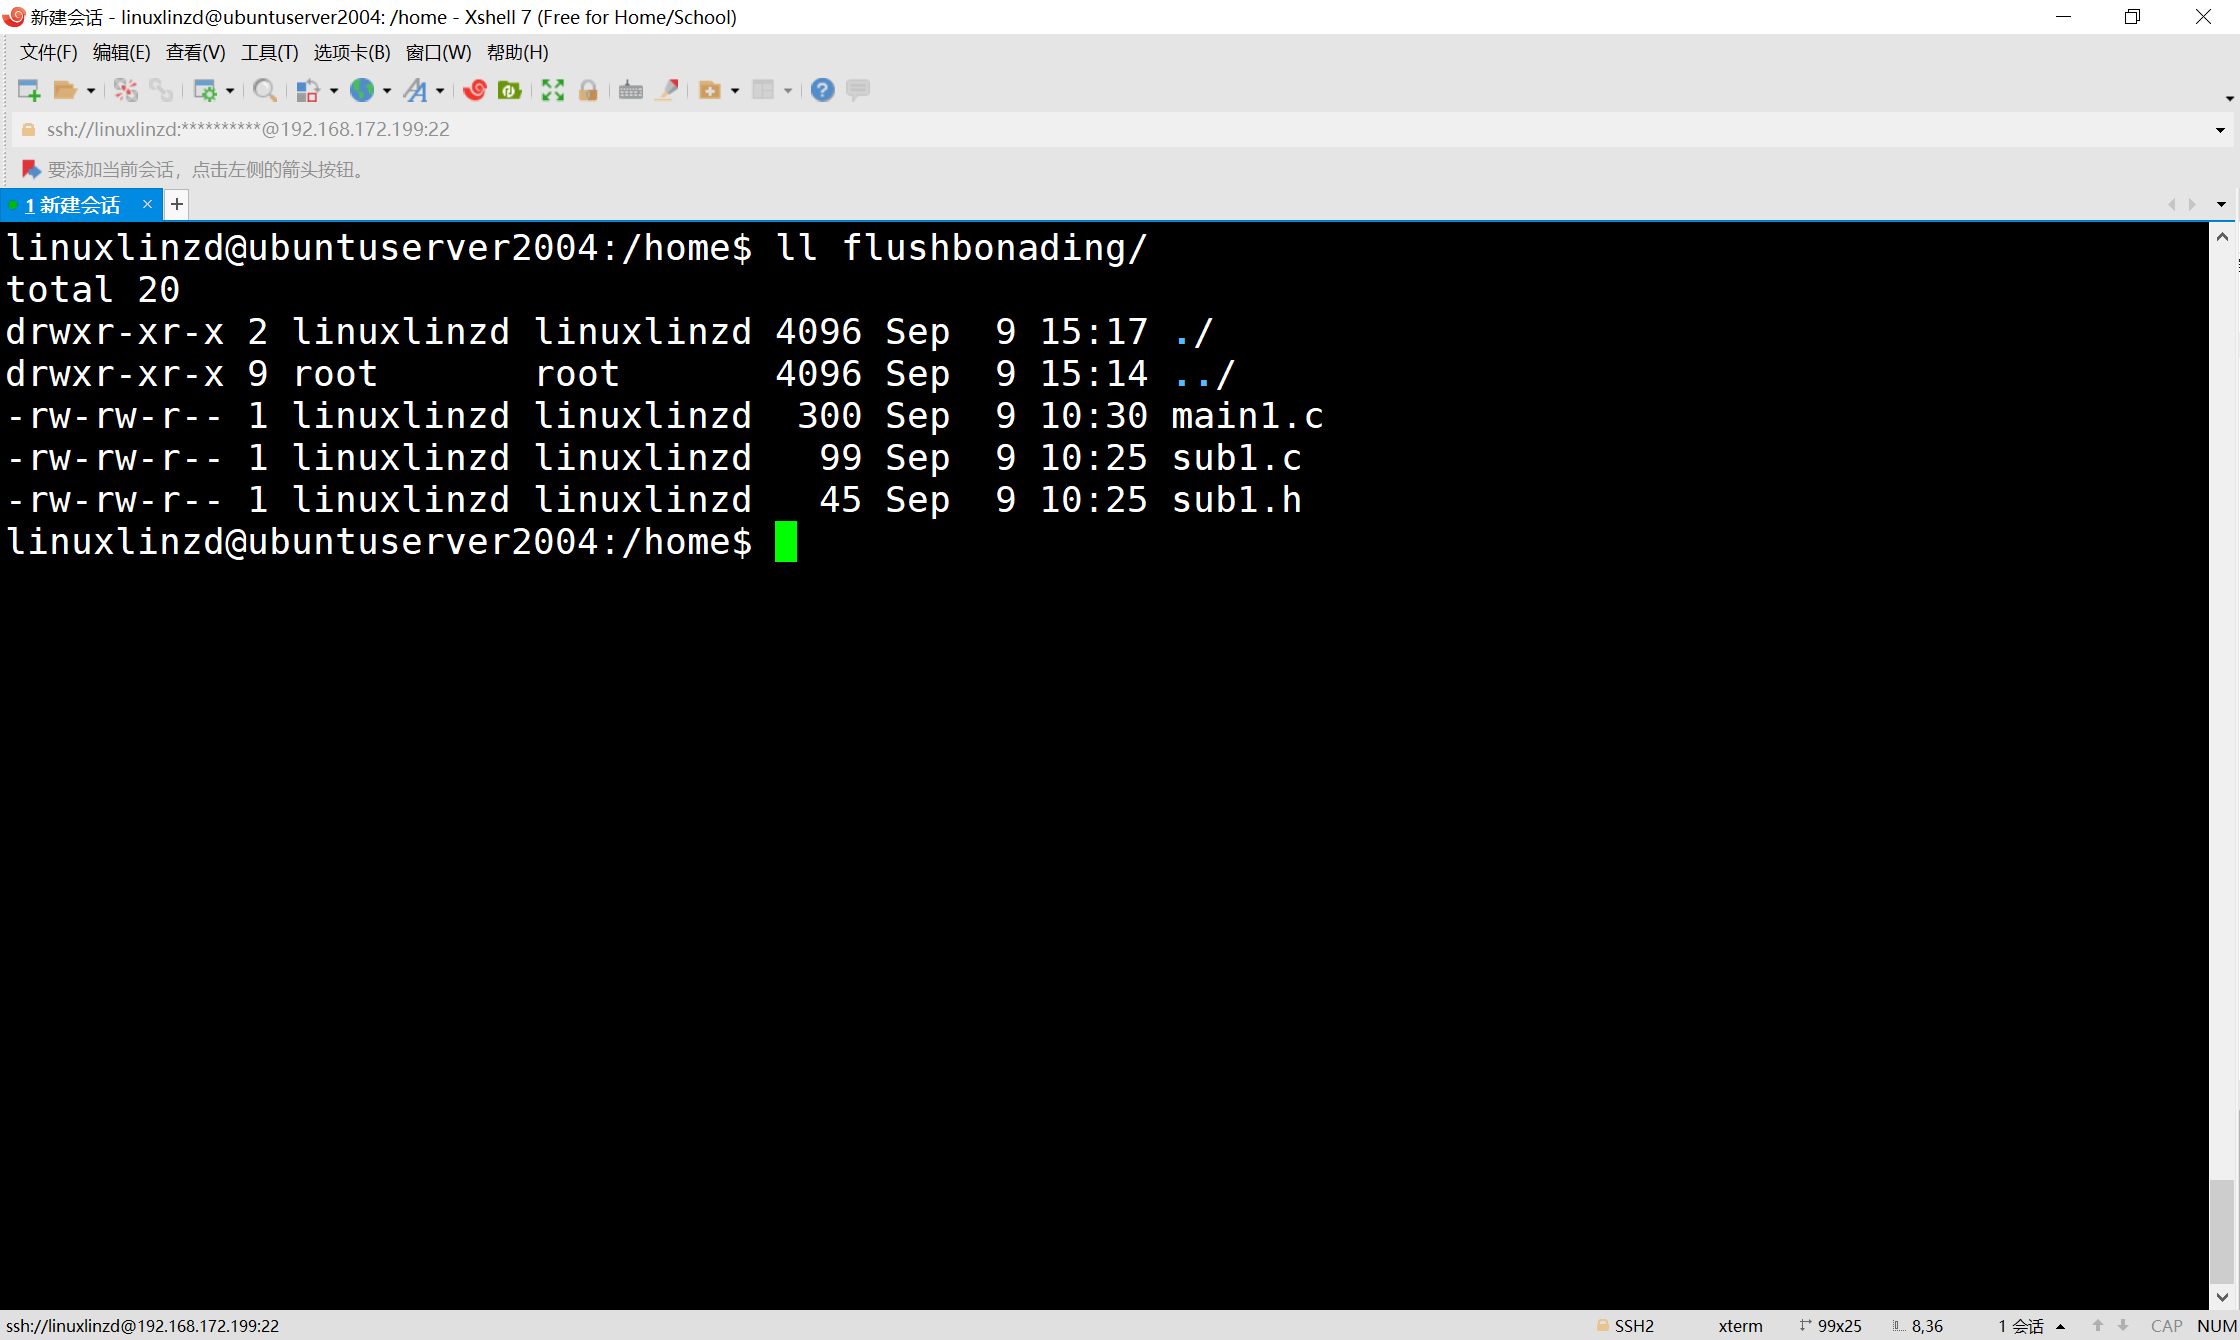Expand the globe encoding dropdown arrow
Image resolution: width=2240 pixels, height=1340 pixels.
(387, 91)
